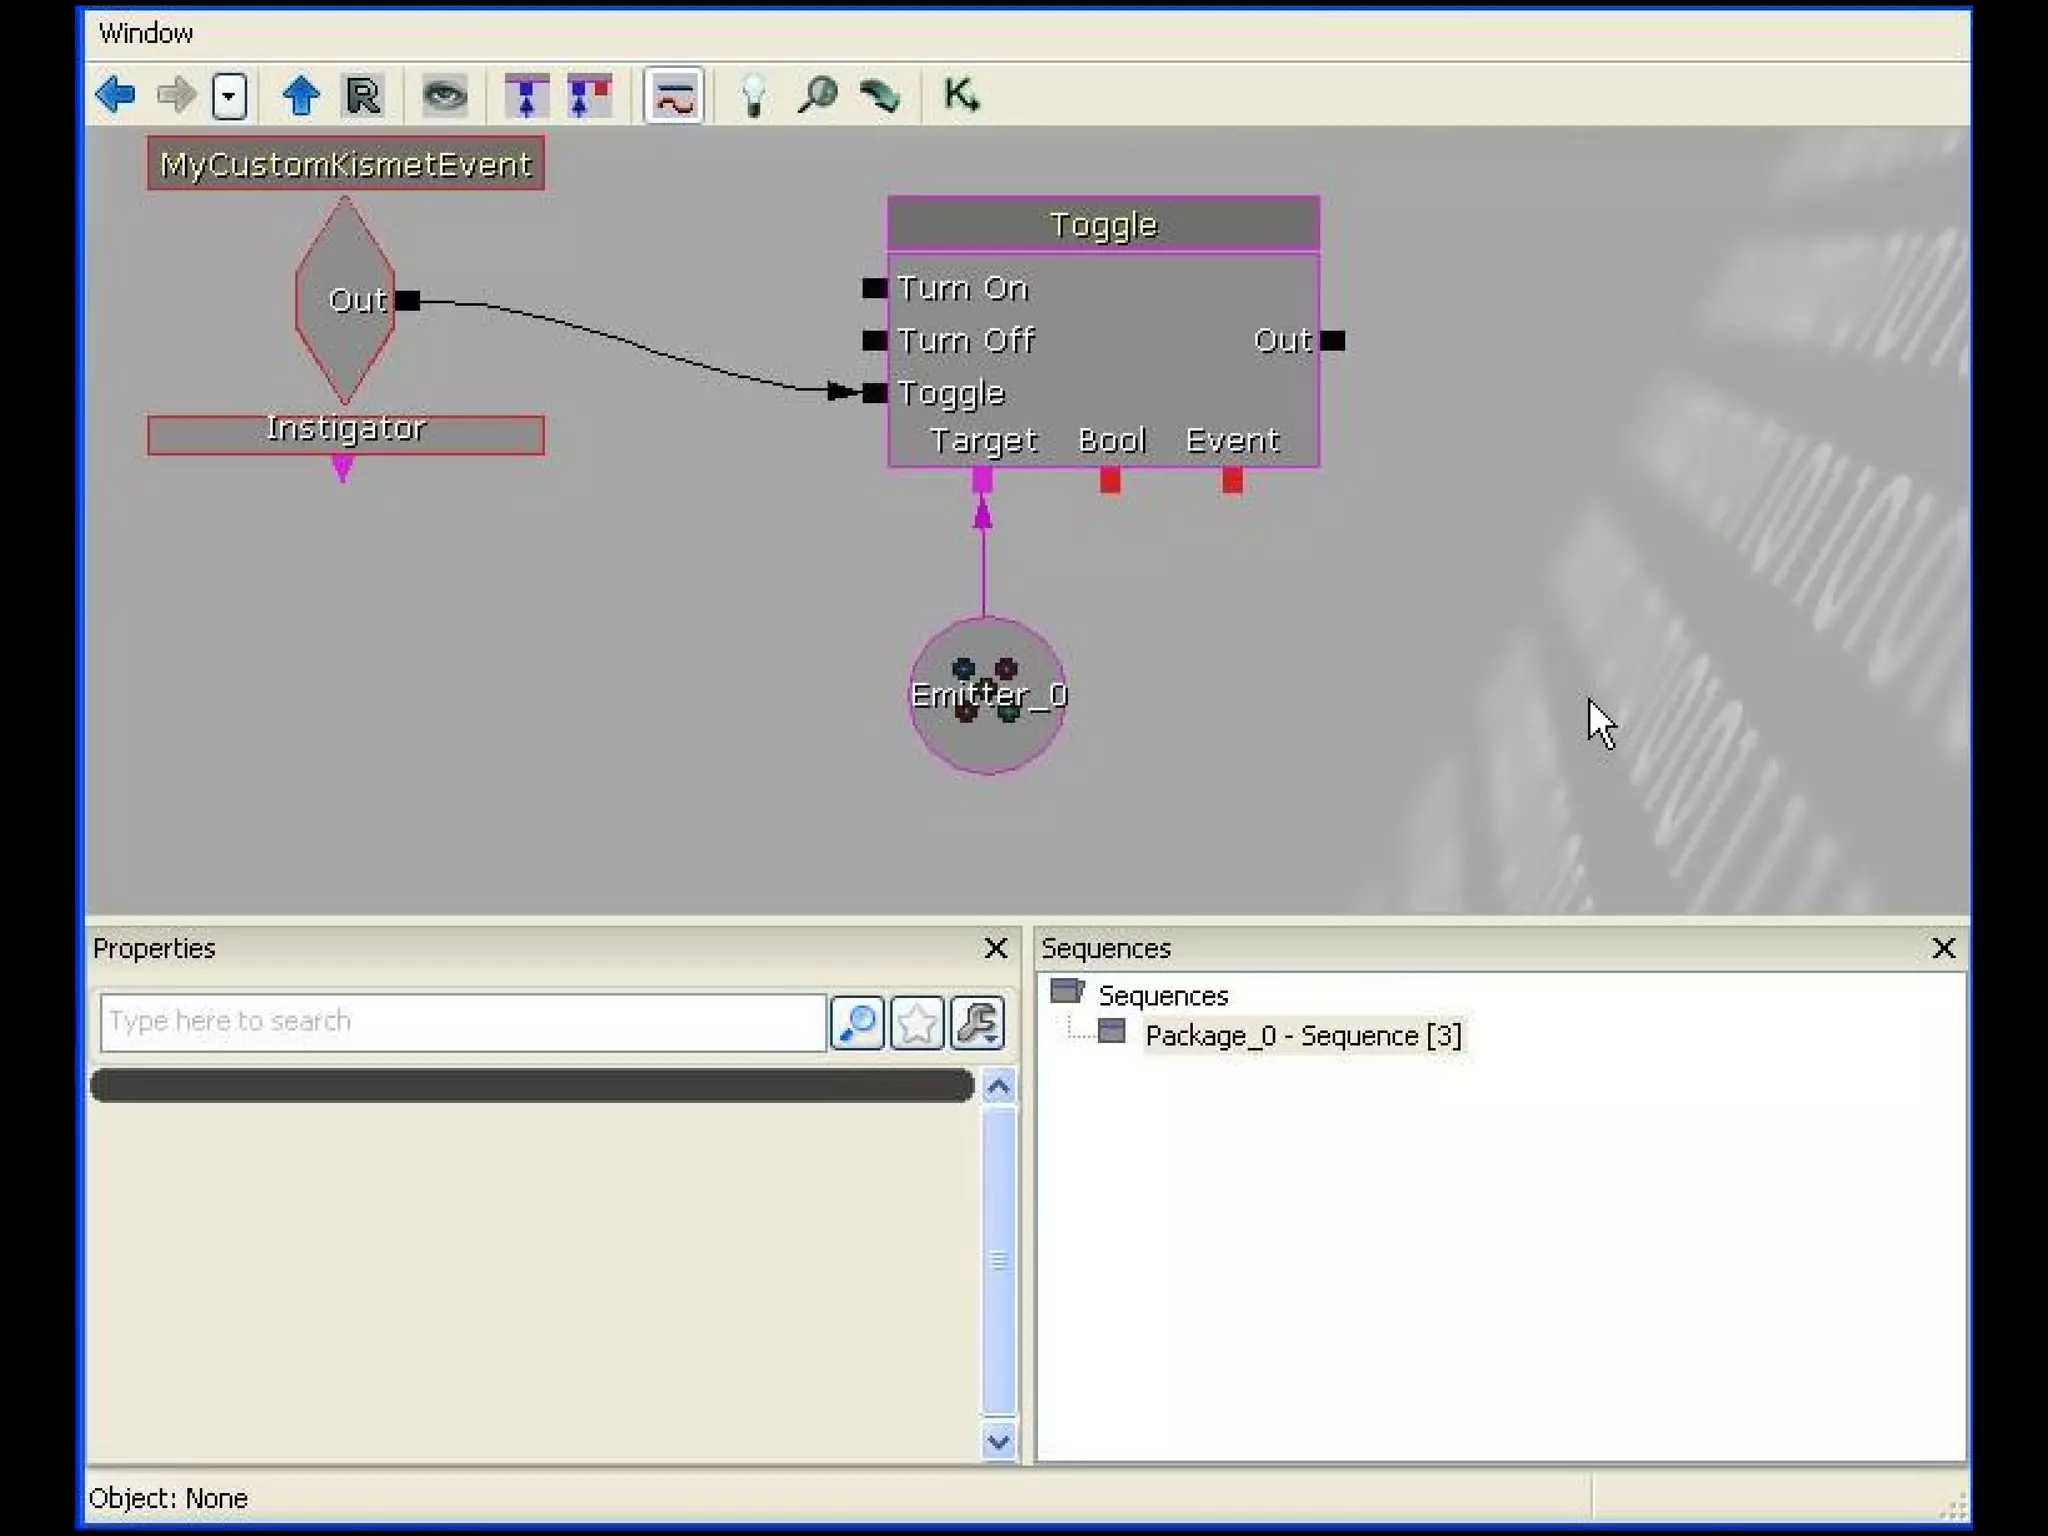2048x1536 pixels.
Task: Select the Sequences root tree item
Action: pos(1162,996)
